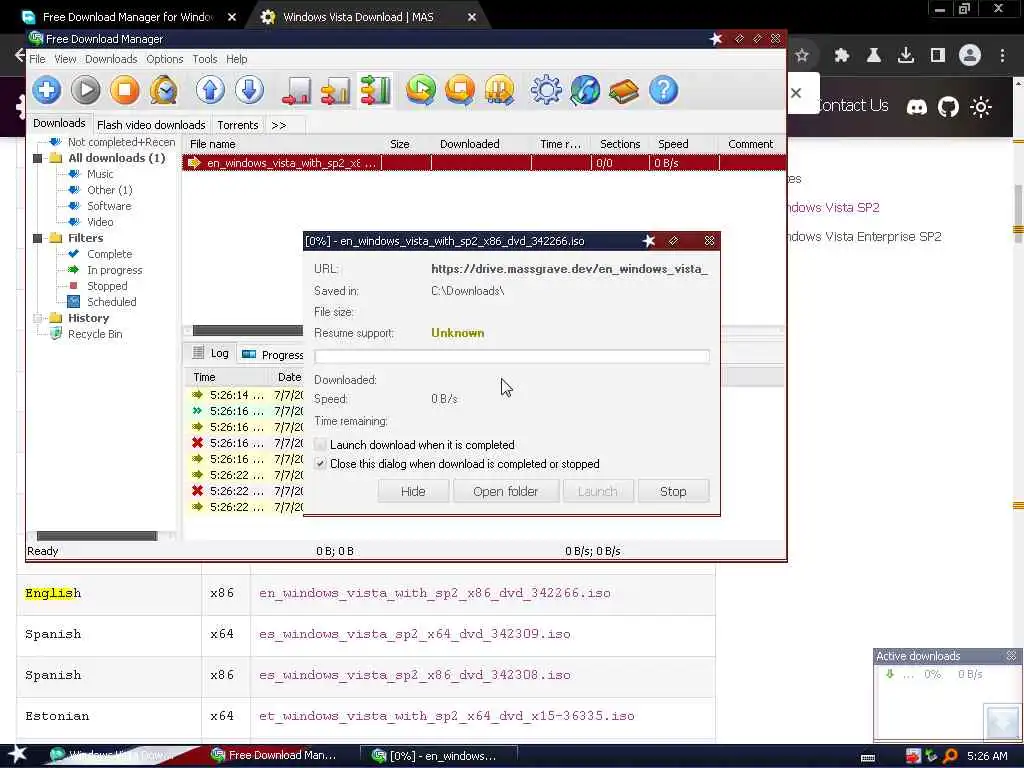The image size is (1024, 768).
Task: Select the Other (1) category
Action: 109,190
